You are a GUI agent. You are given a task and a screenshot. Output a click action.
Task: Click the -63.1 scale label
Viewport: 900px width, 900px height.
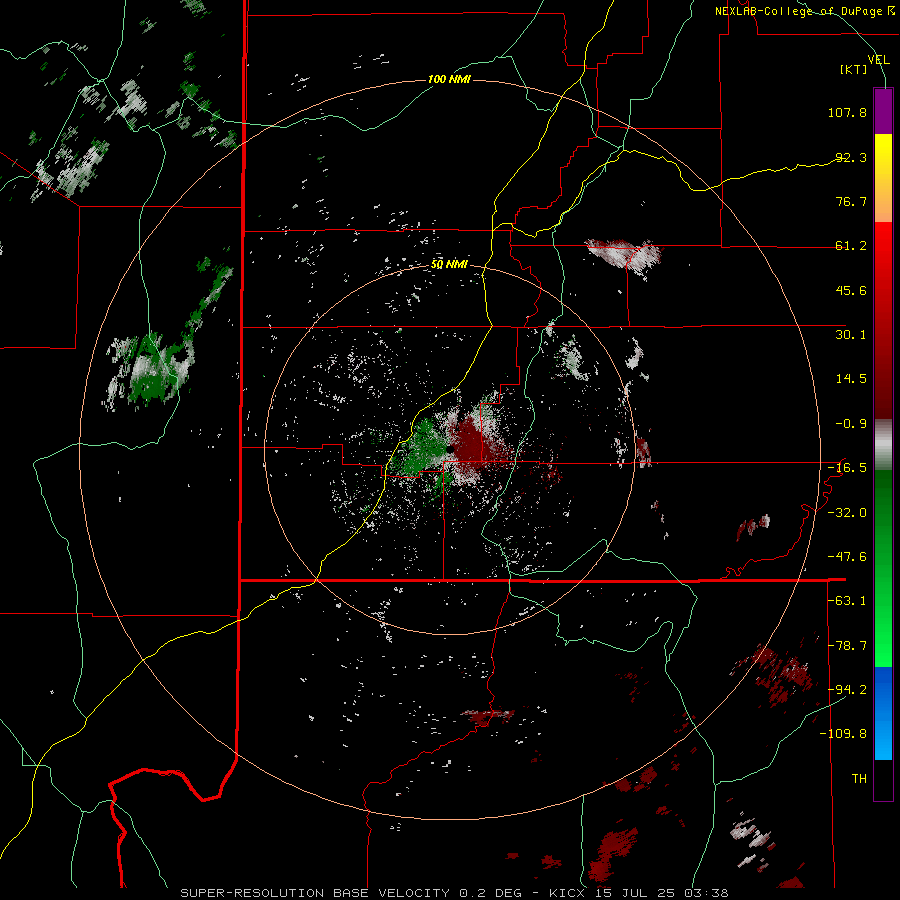(847, 601)
